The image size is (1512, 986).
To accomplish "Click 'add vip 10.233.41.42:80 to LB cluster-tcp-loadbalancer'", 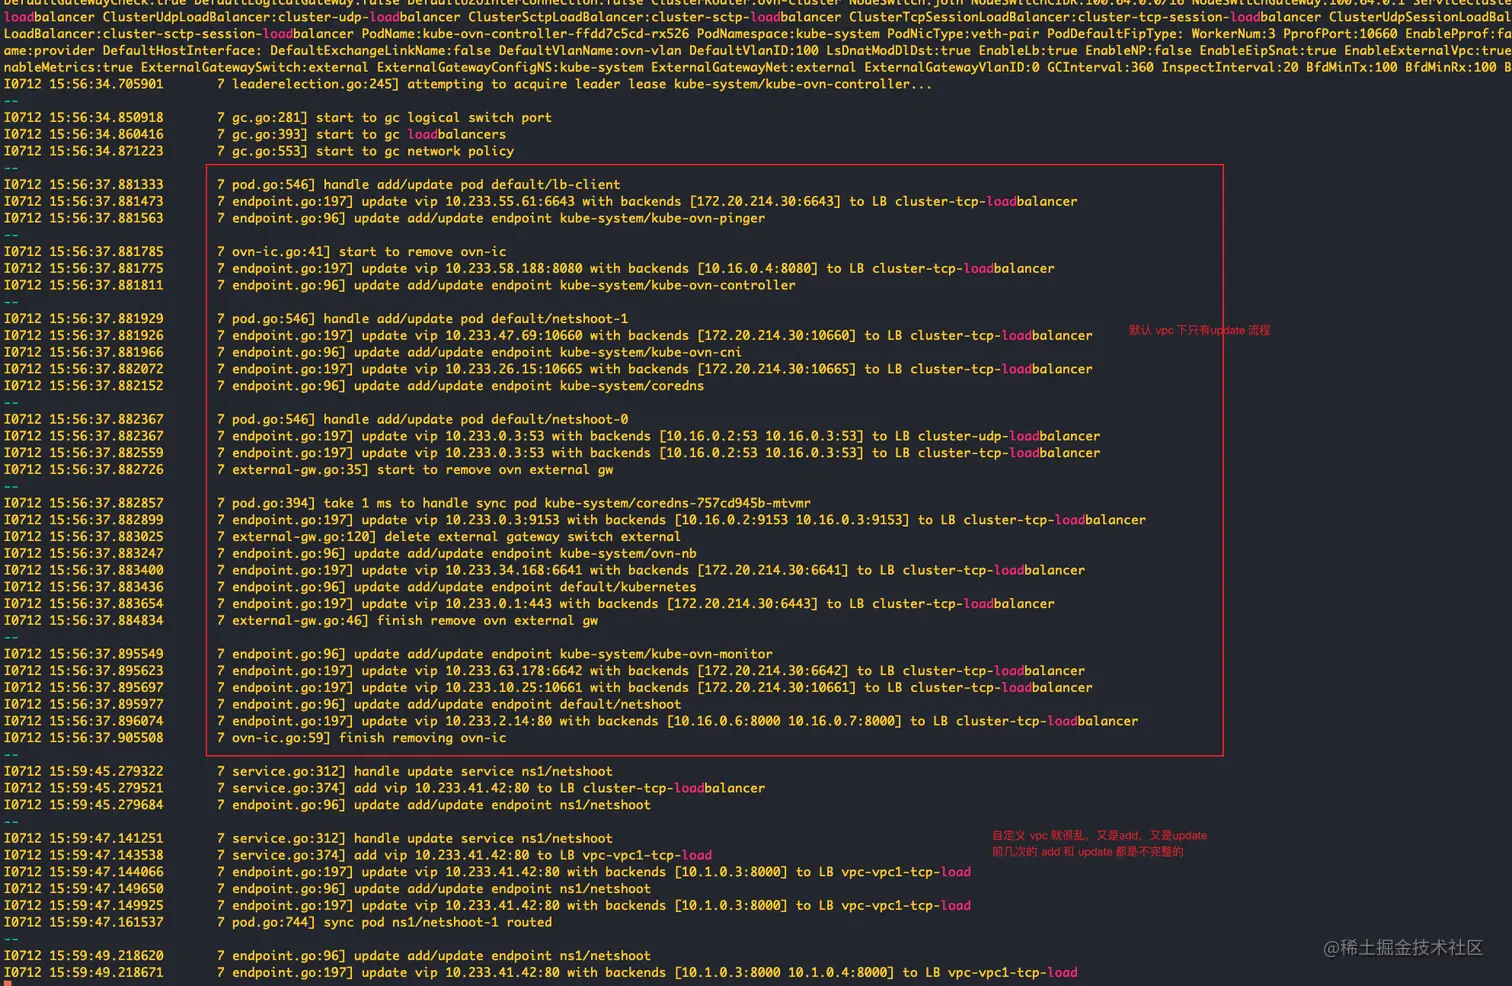I will coord(384,788).
